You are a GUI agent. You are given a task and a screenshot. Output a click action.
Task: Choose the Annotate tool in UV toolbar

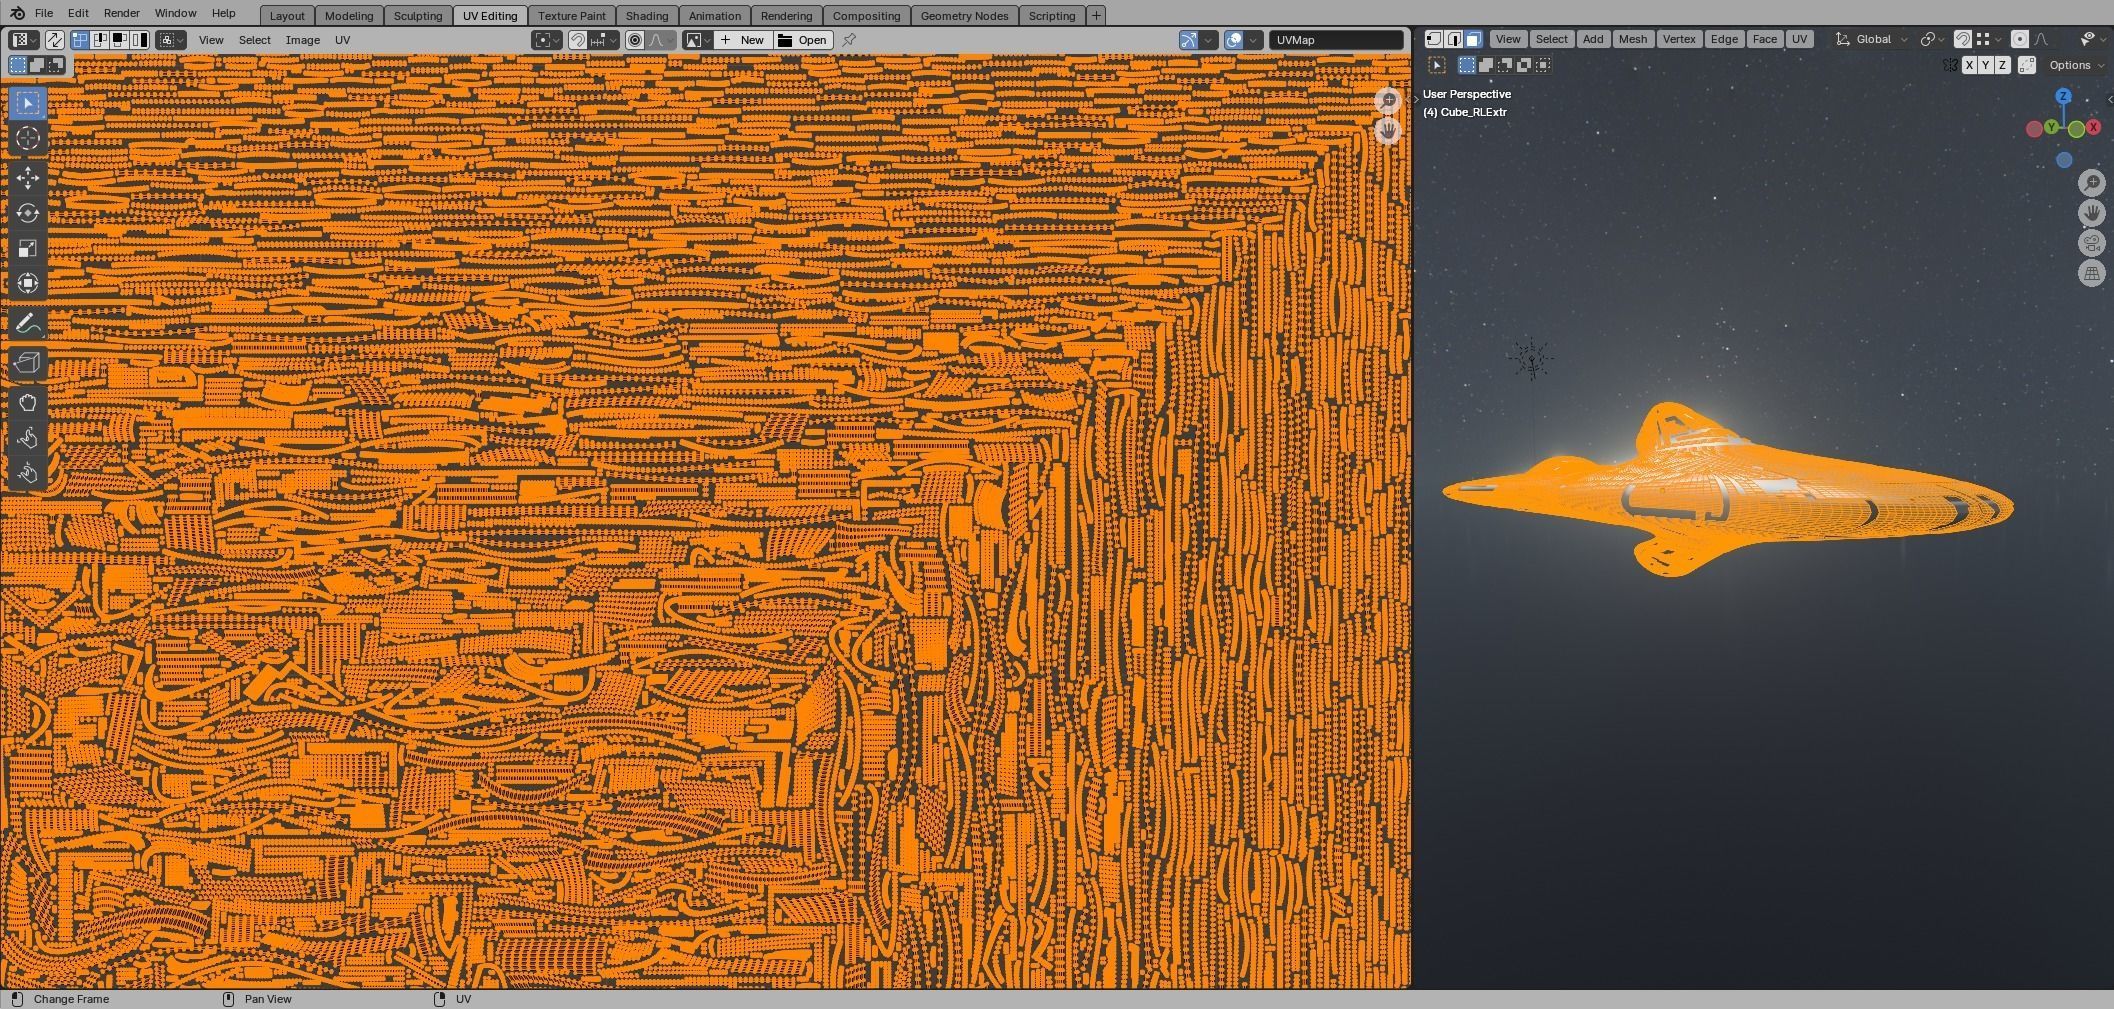point(28,323)
